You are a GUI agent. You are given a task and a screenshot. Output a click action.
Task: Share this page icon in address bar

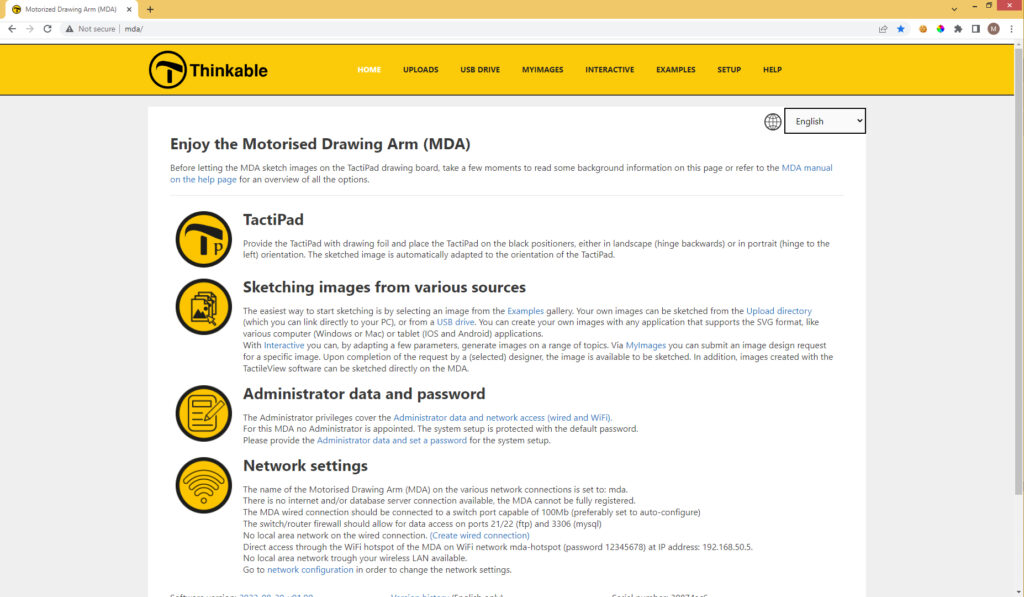(883, 29)
